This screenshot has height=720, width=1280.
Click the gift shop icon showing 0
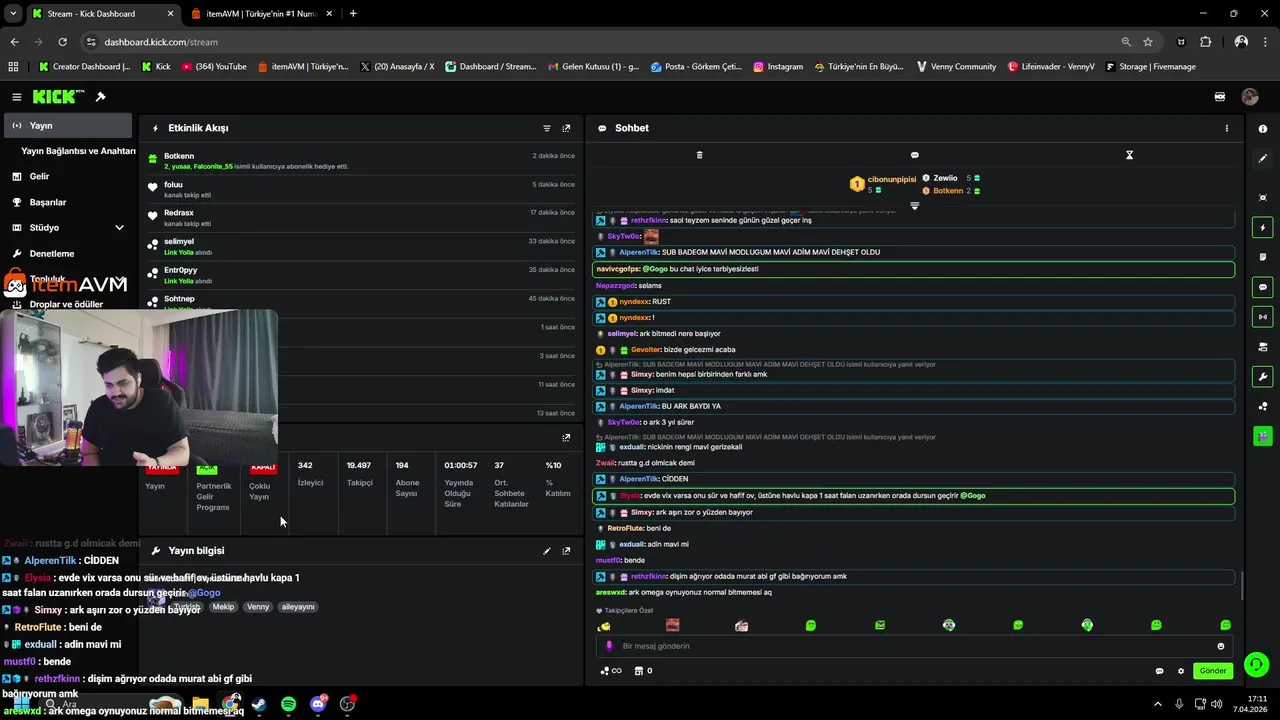[x=644, y=671]
